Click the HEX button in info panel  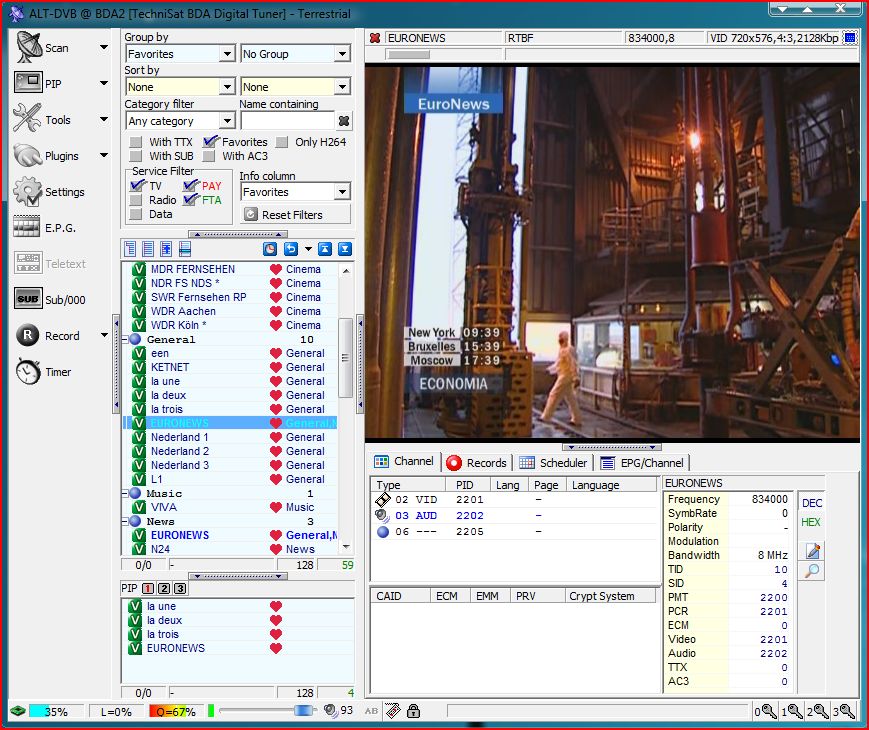click(x=811, y=522)
